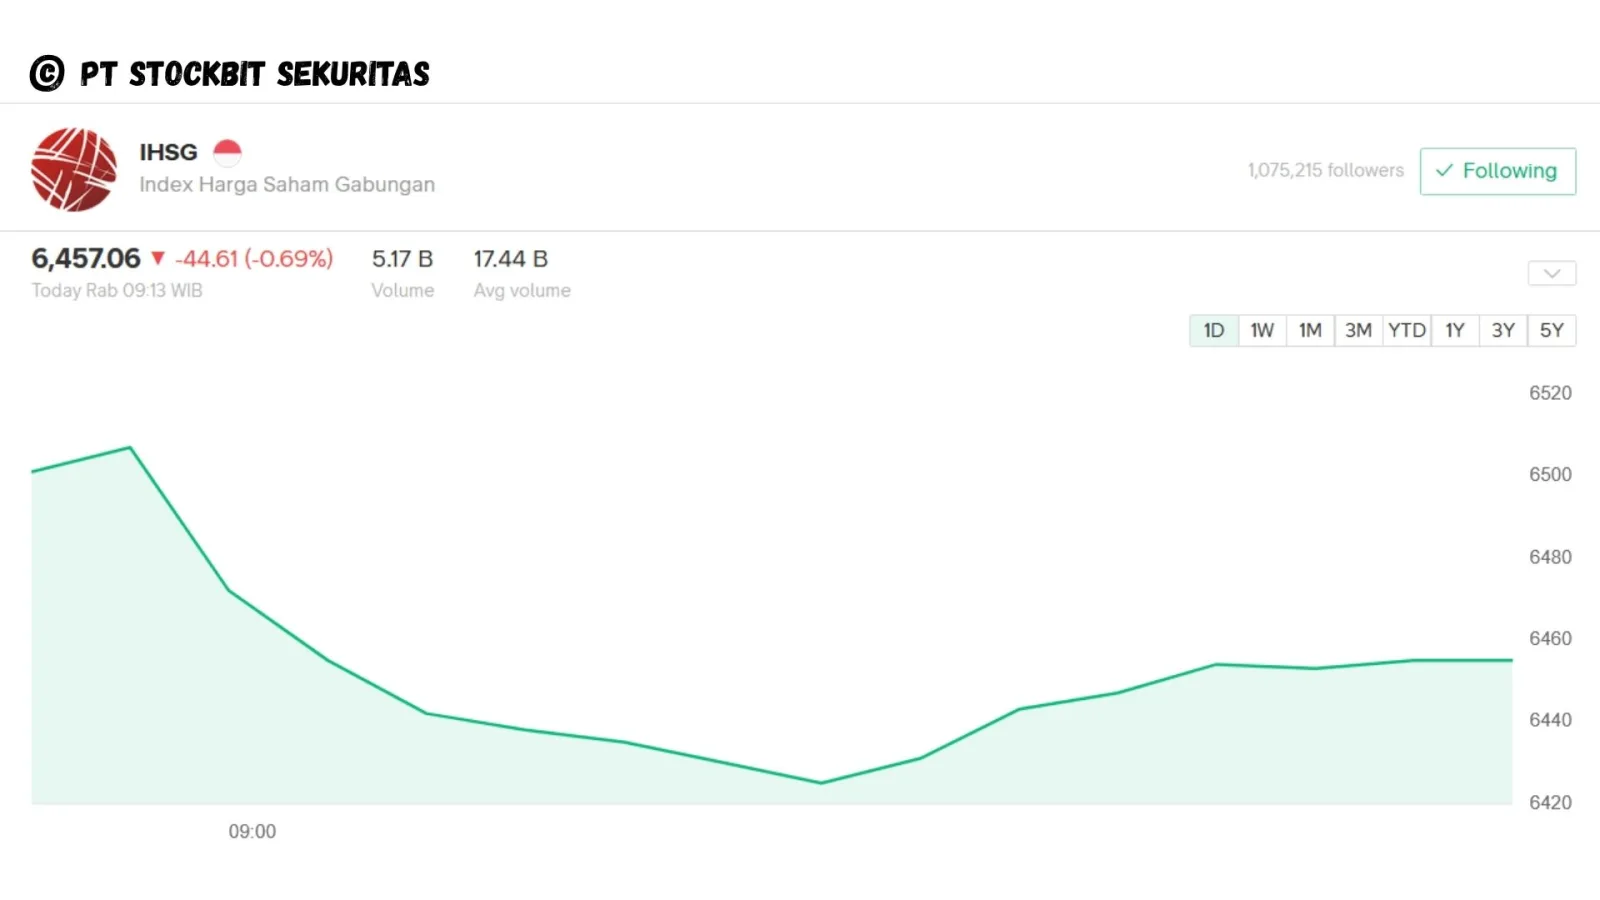Click the 6460 price axis label
The image size is (1600, 900).
coord(1550,638)
